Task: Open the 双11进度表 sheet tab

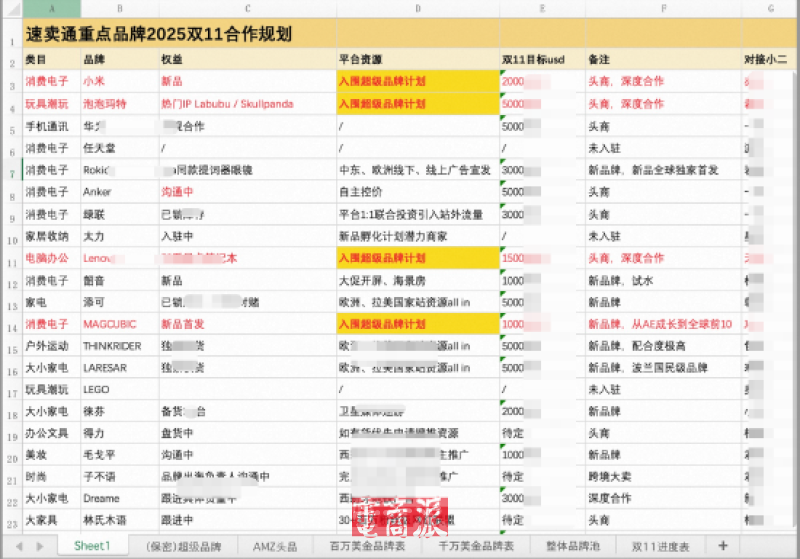Action: pos(661,546)
